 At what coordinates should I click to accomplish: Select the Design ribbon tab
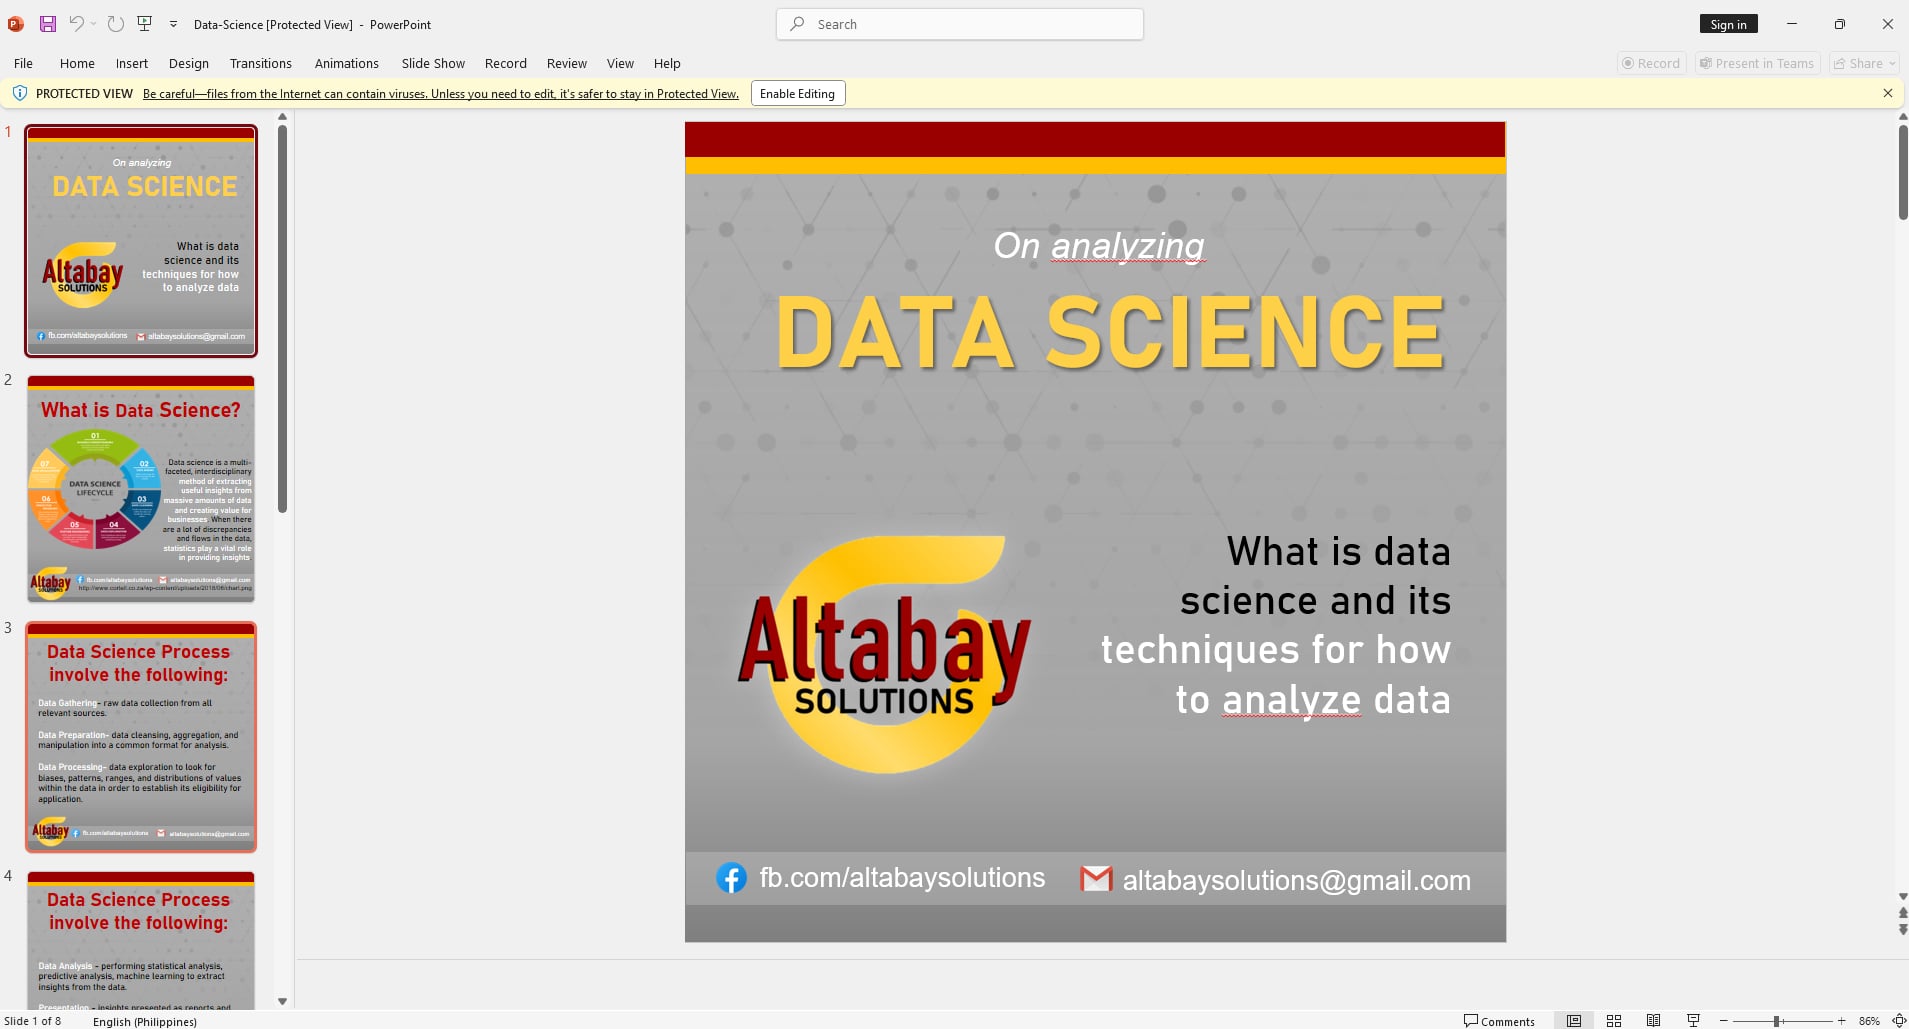coord(189,63)
